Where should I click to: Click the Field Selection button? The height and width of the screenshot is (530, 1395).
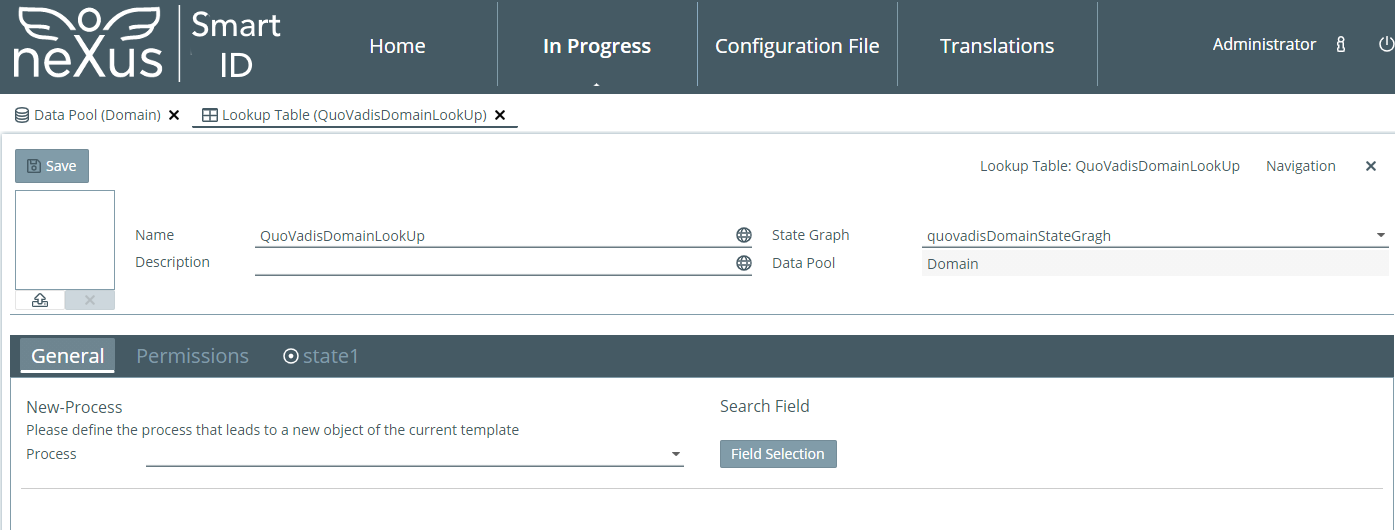[x=777, y=454]
